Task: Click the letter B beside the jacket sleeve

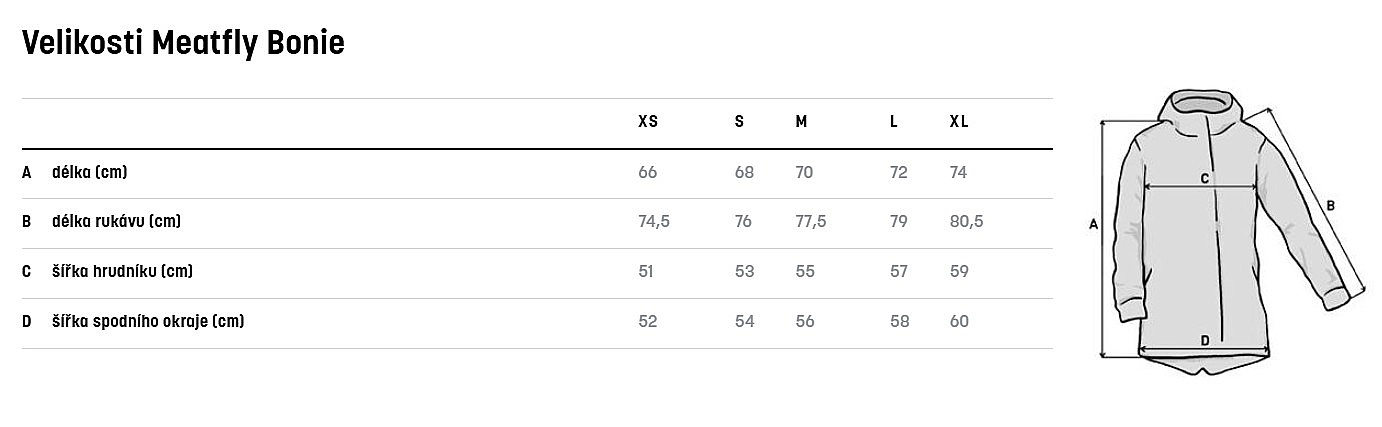Action: click(x=1330, y=206)
